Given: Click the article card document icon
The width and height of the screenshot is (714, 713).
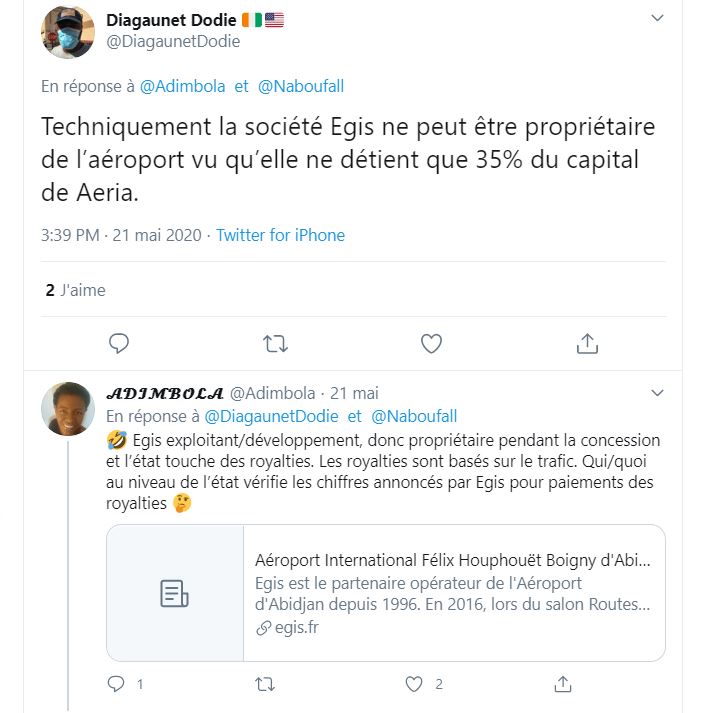Looking at the screenshot, I should point(175,593).
